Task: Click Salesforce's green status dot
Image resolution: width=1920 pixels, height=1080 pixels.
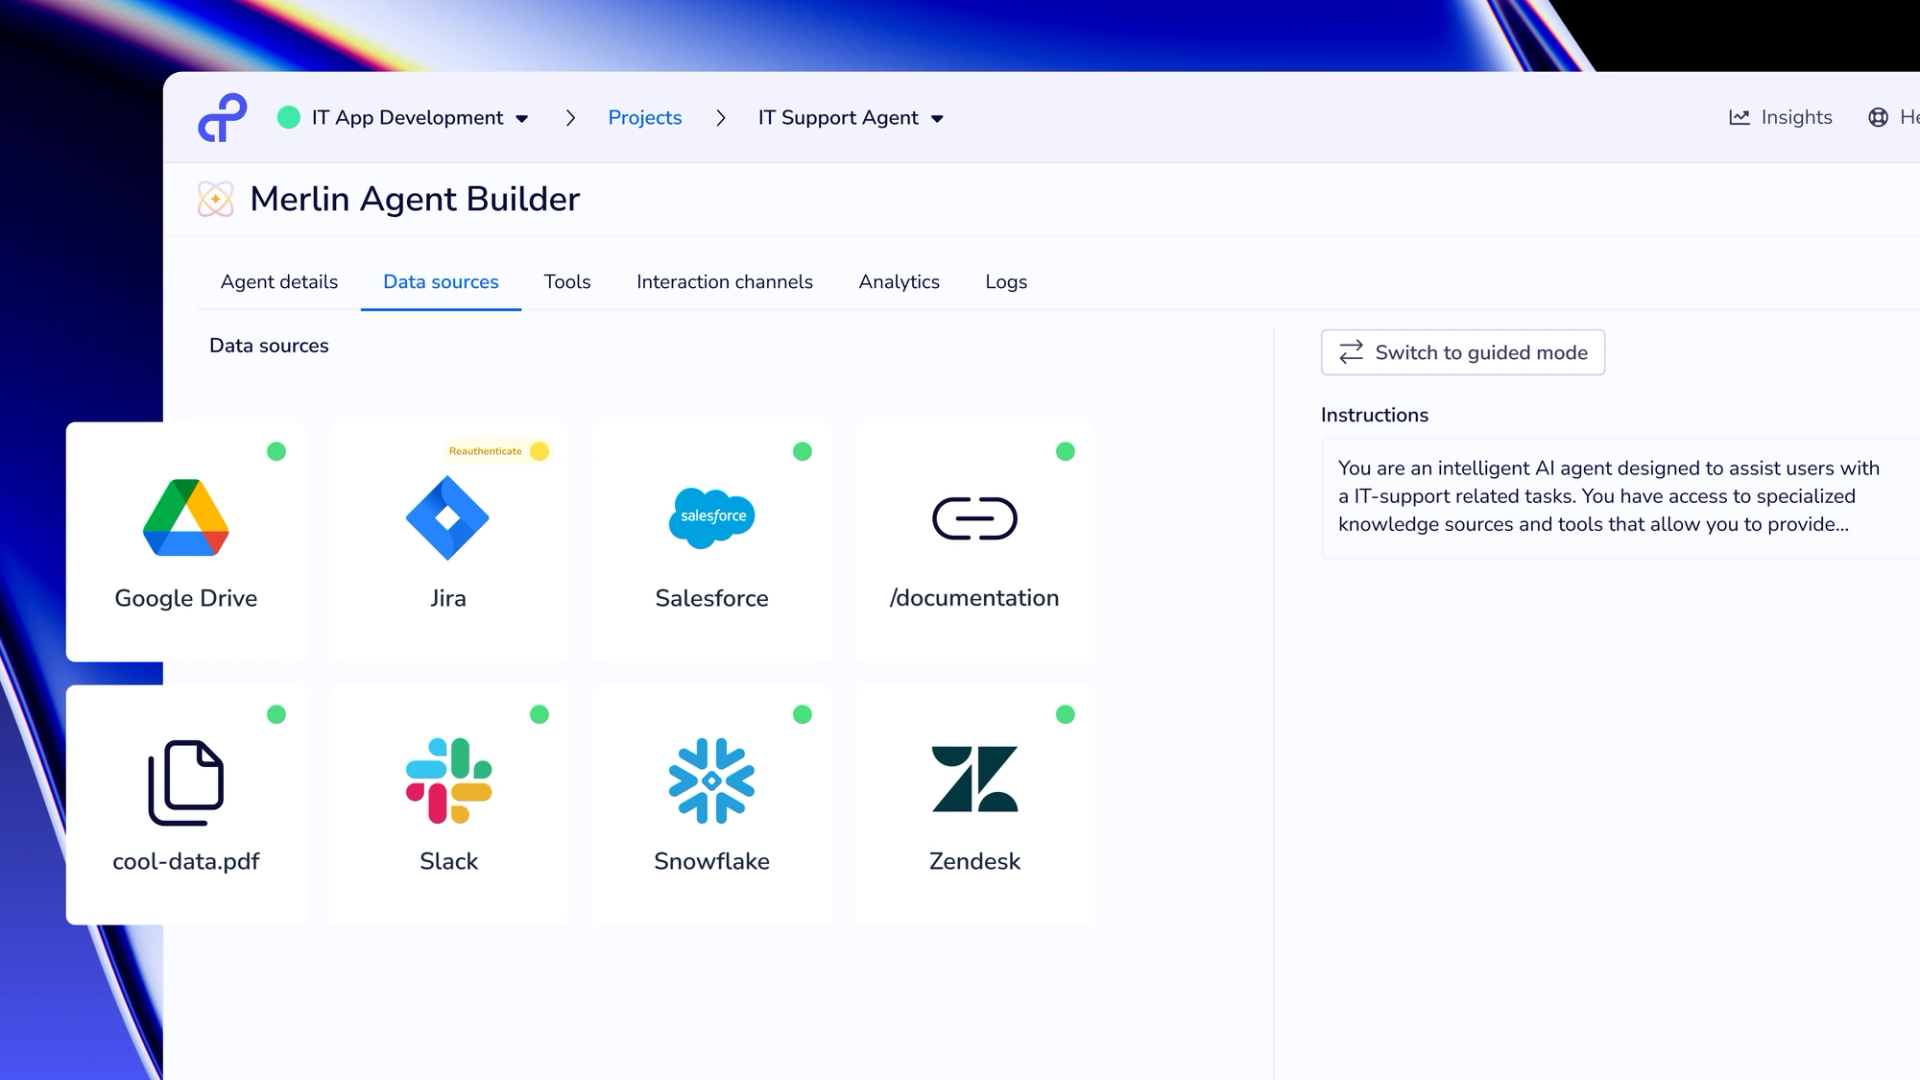Action: point(802,451)
